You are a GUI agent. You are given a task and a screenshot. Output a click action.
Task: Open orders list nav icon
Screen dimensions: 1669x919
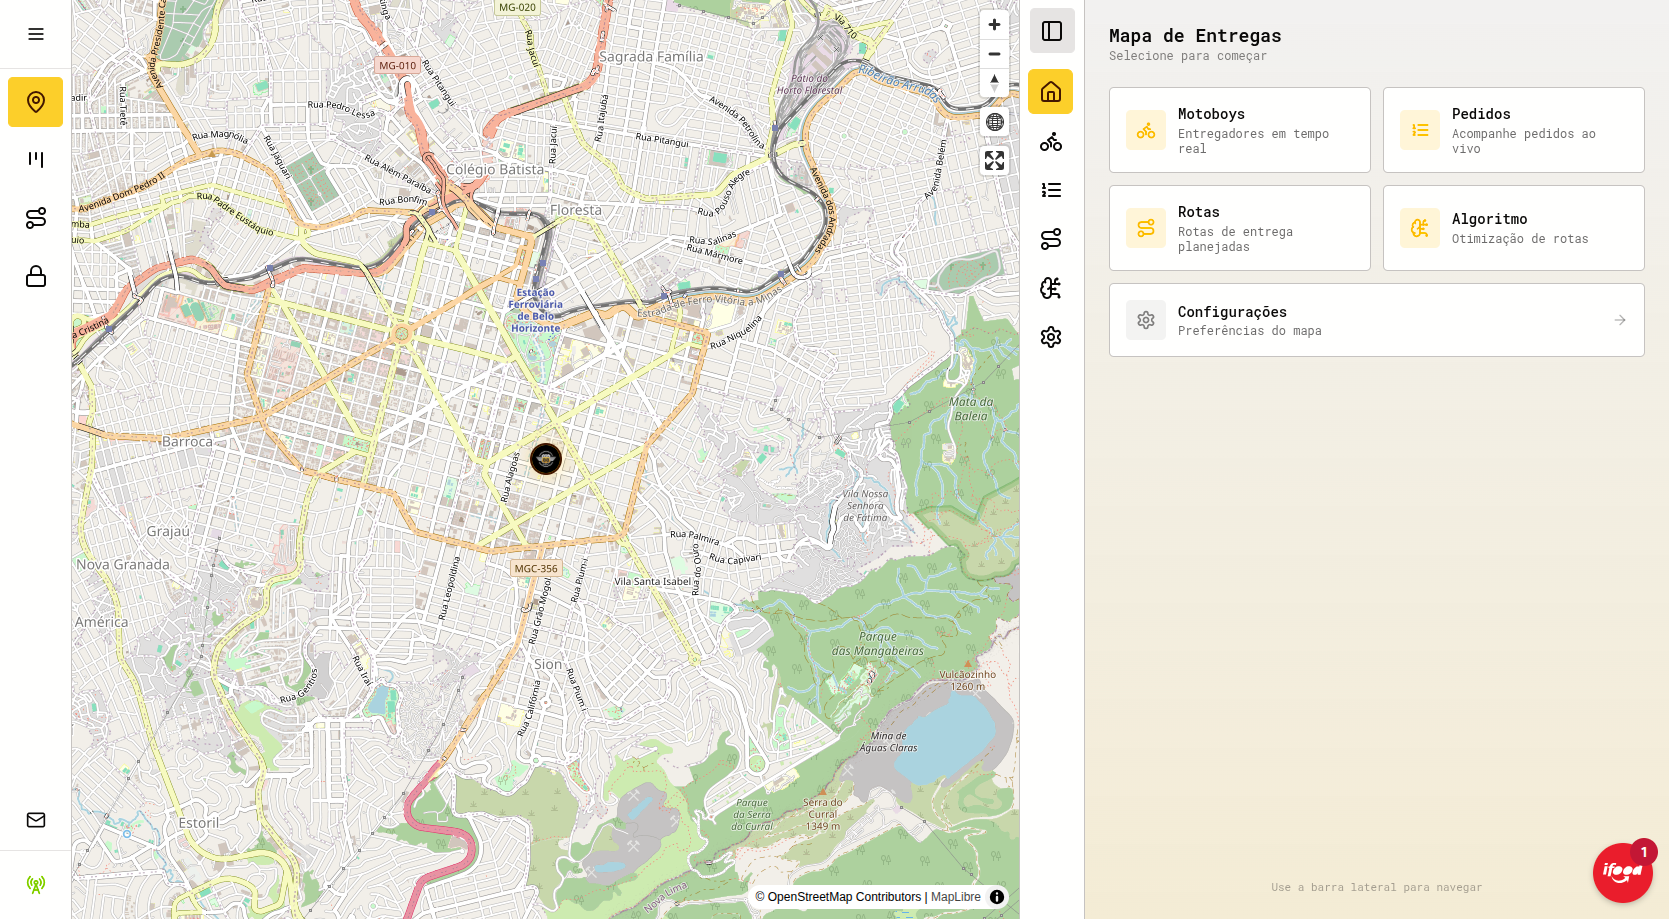[x=1051, y=190]
